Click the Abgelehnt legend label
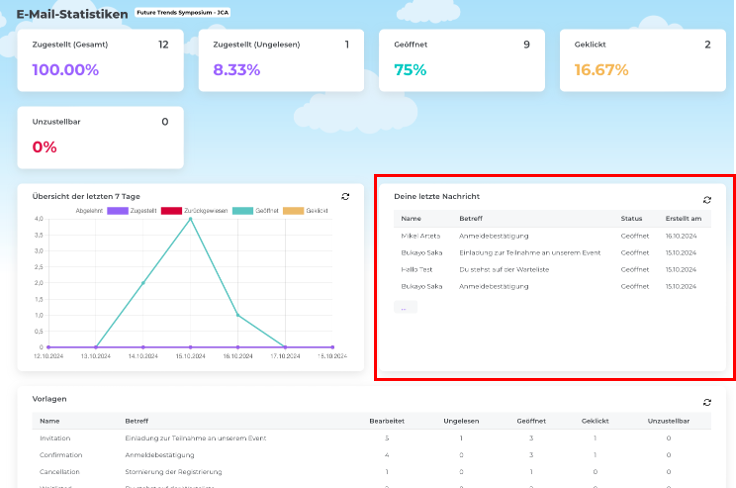Image resolution: width=736 pixels, height=488 pixels. tap(89, 211)
